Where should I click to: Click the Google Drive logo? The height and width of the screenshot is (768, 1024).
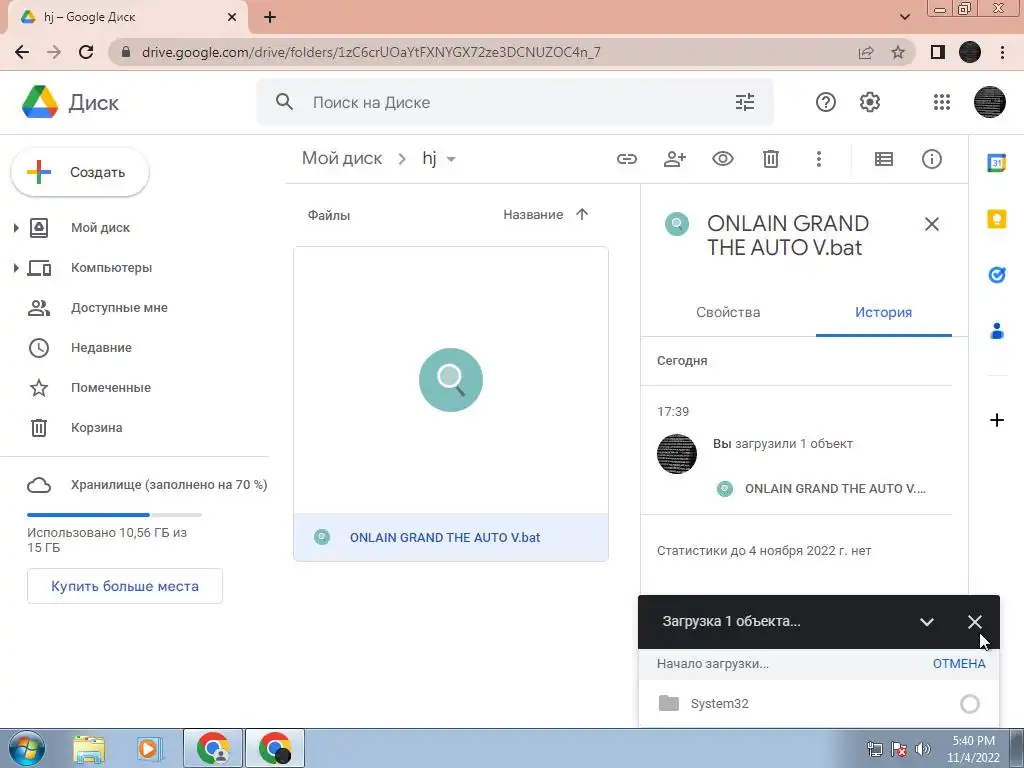(x=40, y=102)
